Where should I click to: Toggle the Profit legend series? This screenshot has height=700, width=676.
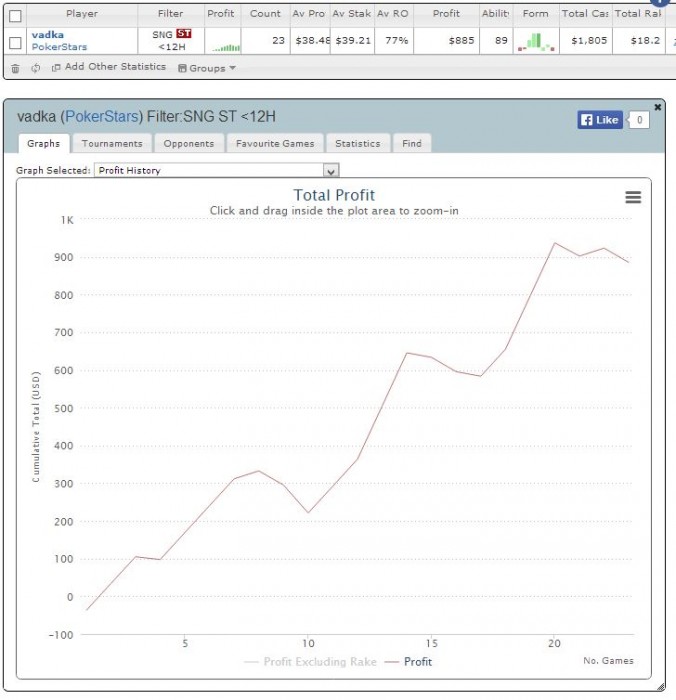[409, 662]
